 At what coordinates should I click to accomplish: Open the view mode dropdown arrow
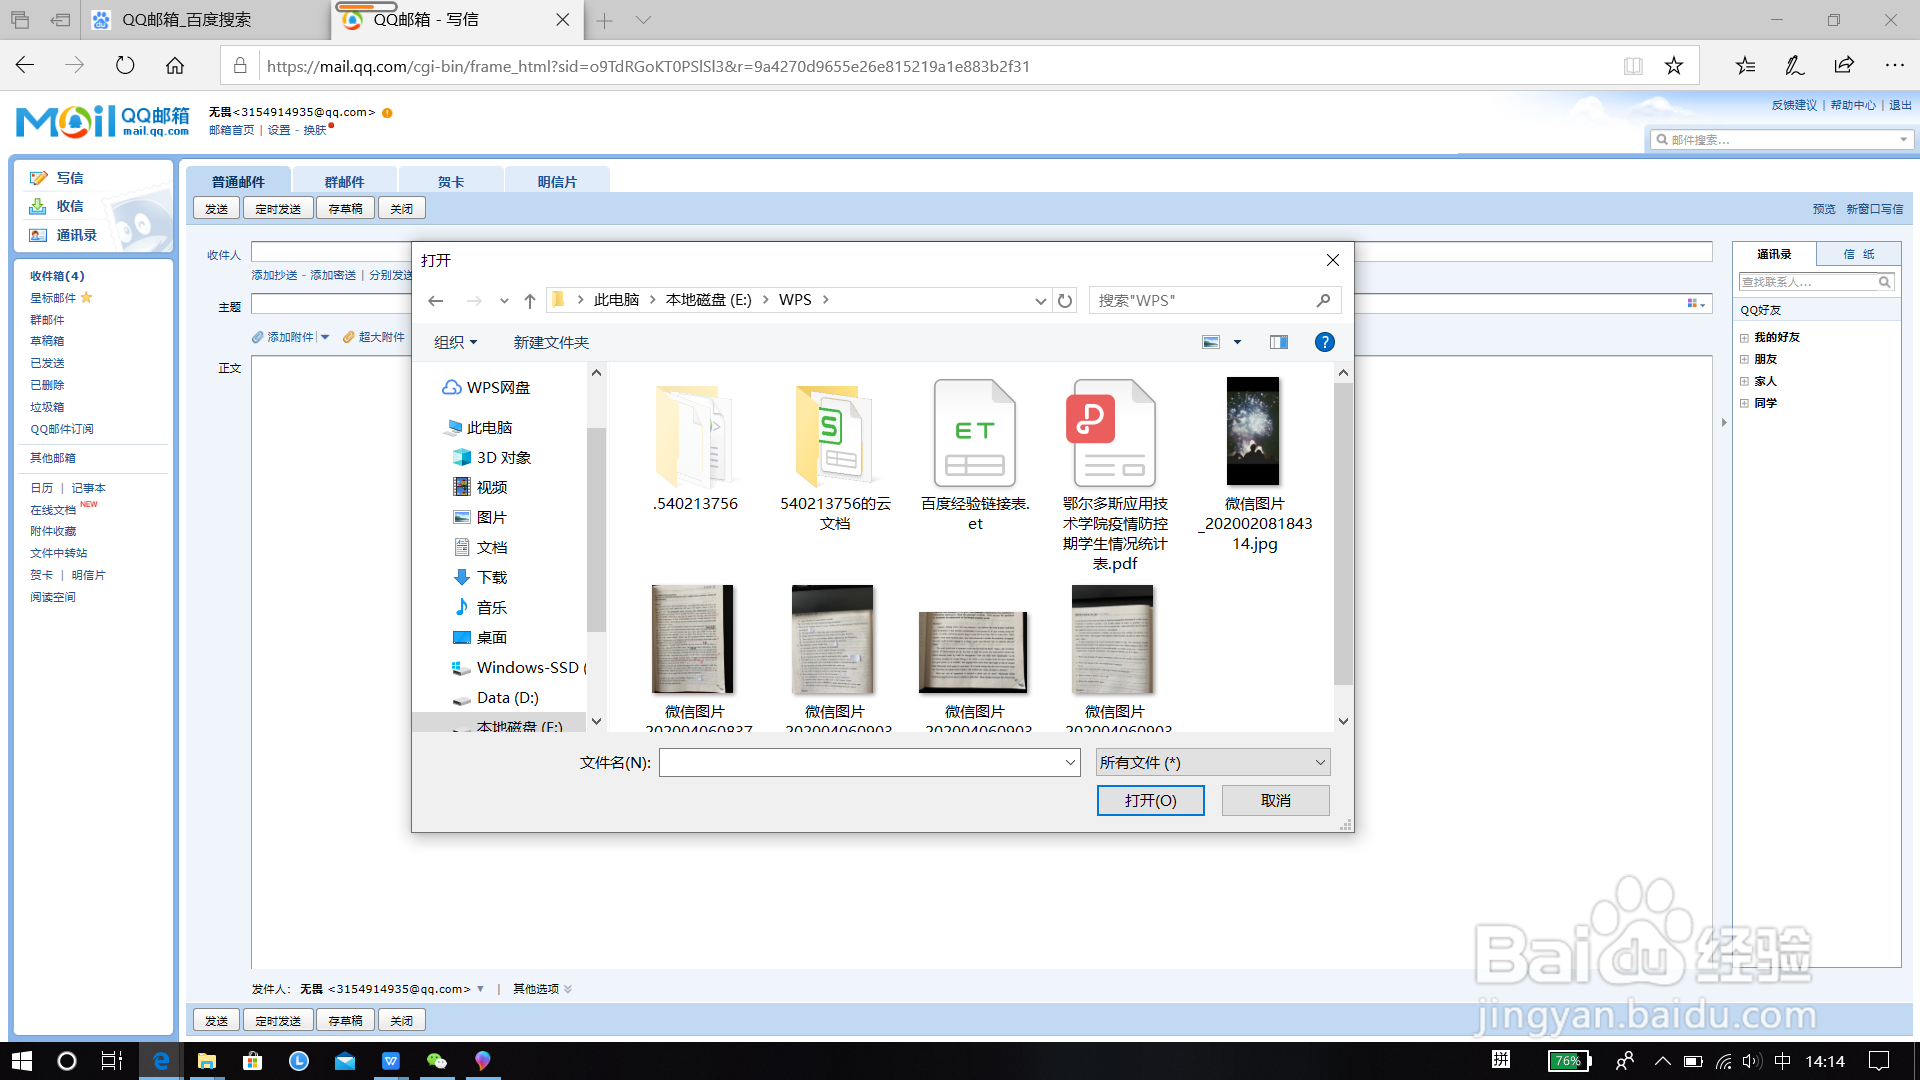pyautogui.click(x=1237, y=342)
